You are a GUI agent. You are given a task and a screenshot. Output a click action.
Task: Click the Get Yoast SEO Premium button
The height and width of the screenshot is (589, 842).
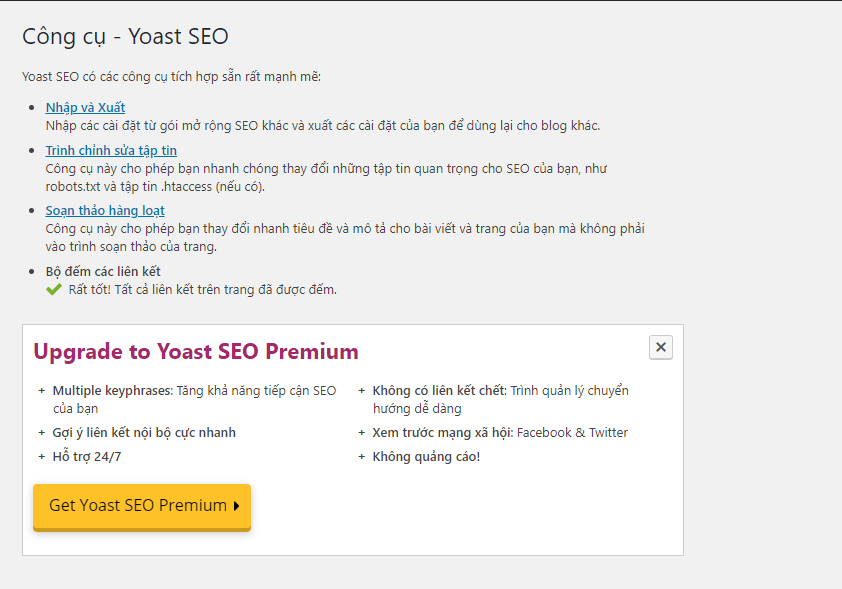[x=142, y=506]
